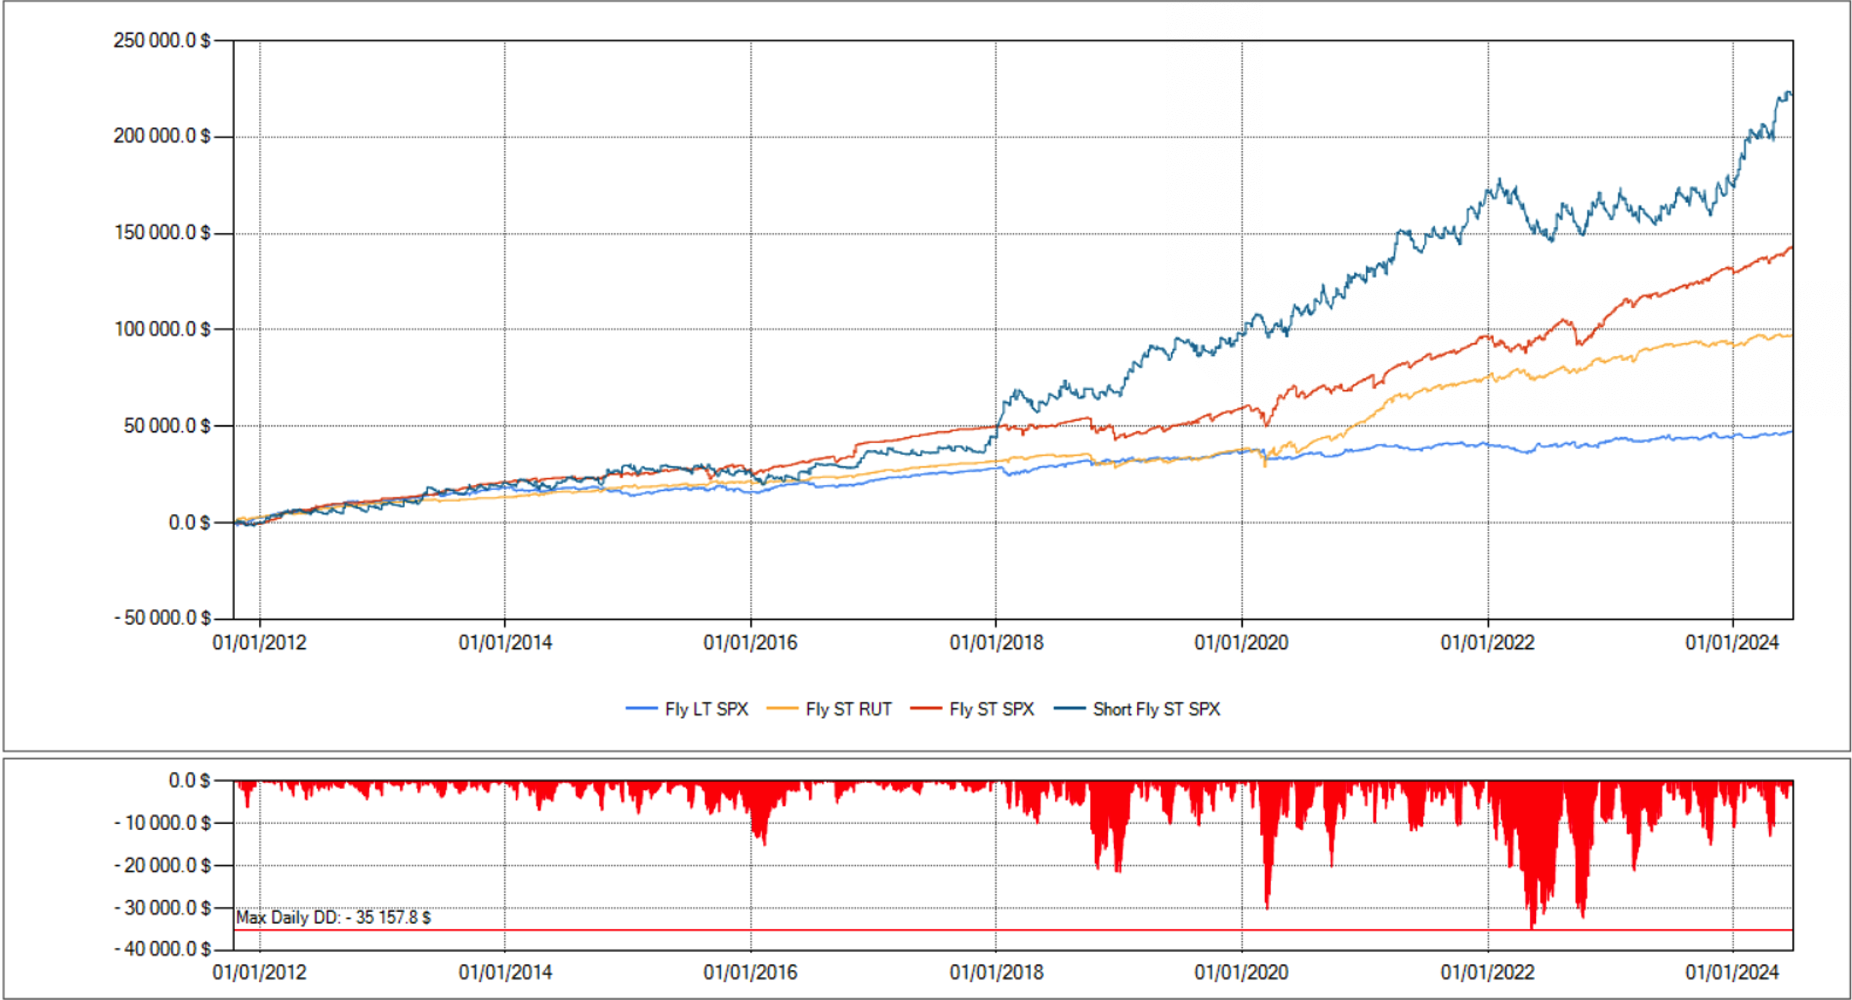
Task: Click the Short Fly ST SPX curve peak in 2024
Action: pyautogui.click(x=1787, y=94)
